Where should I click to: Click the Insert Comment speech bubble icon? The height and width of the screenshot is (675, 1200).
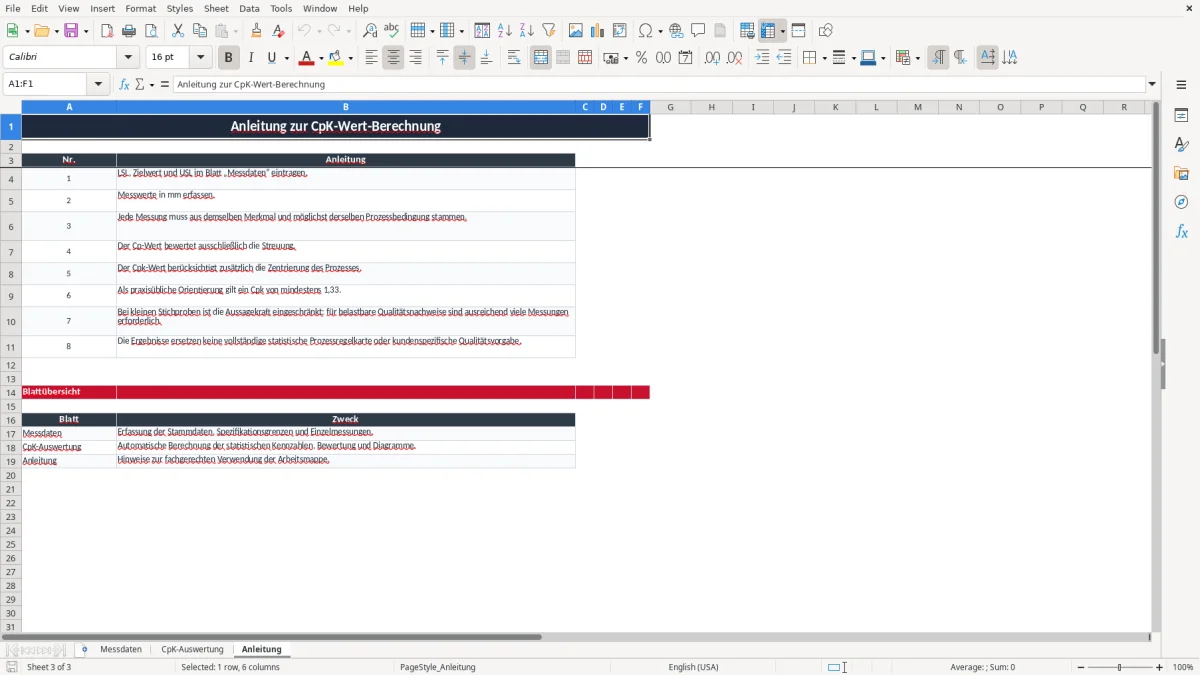pyautogui.click(x=698, y=31)
